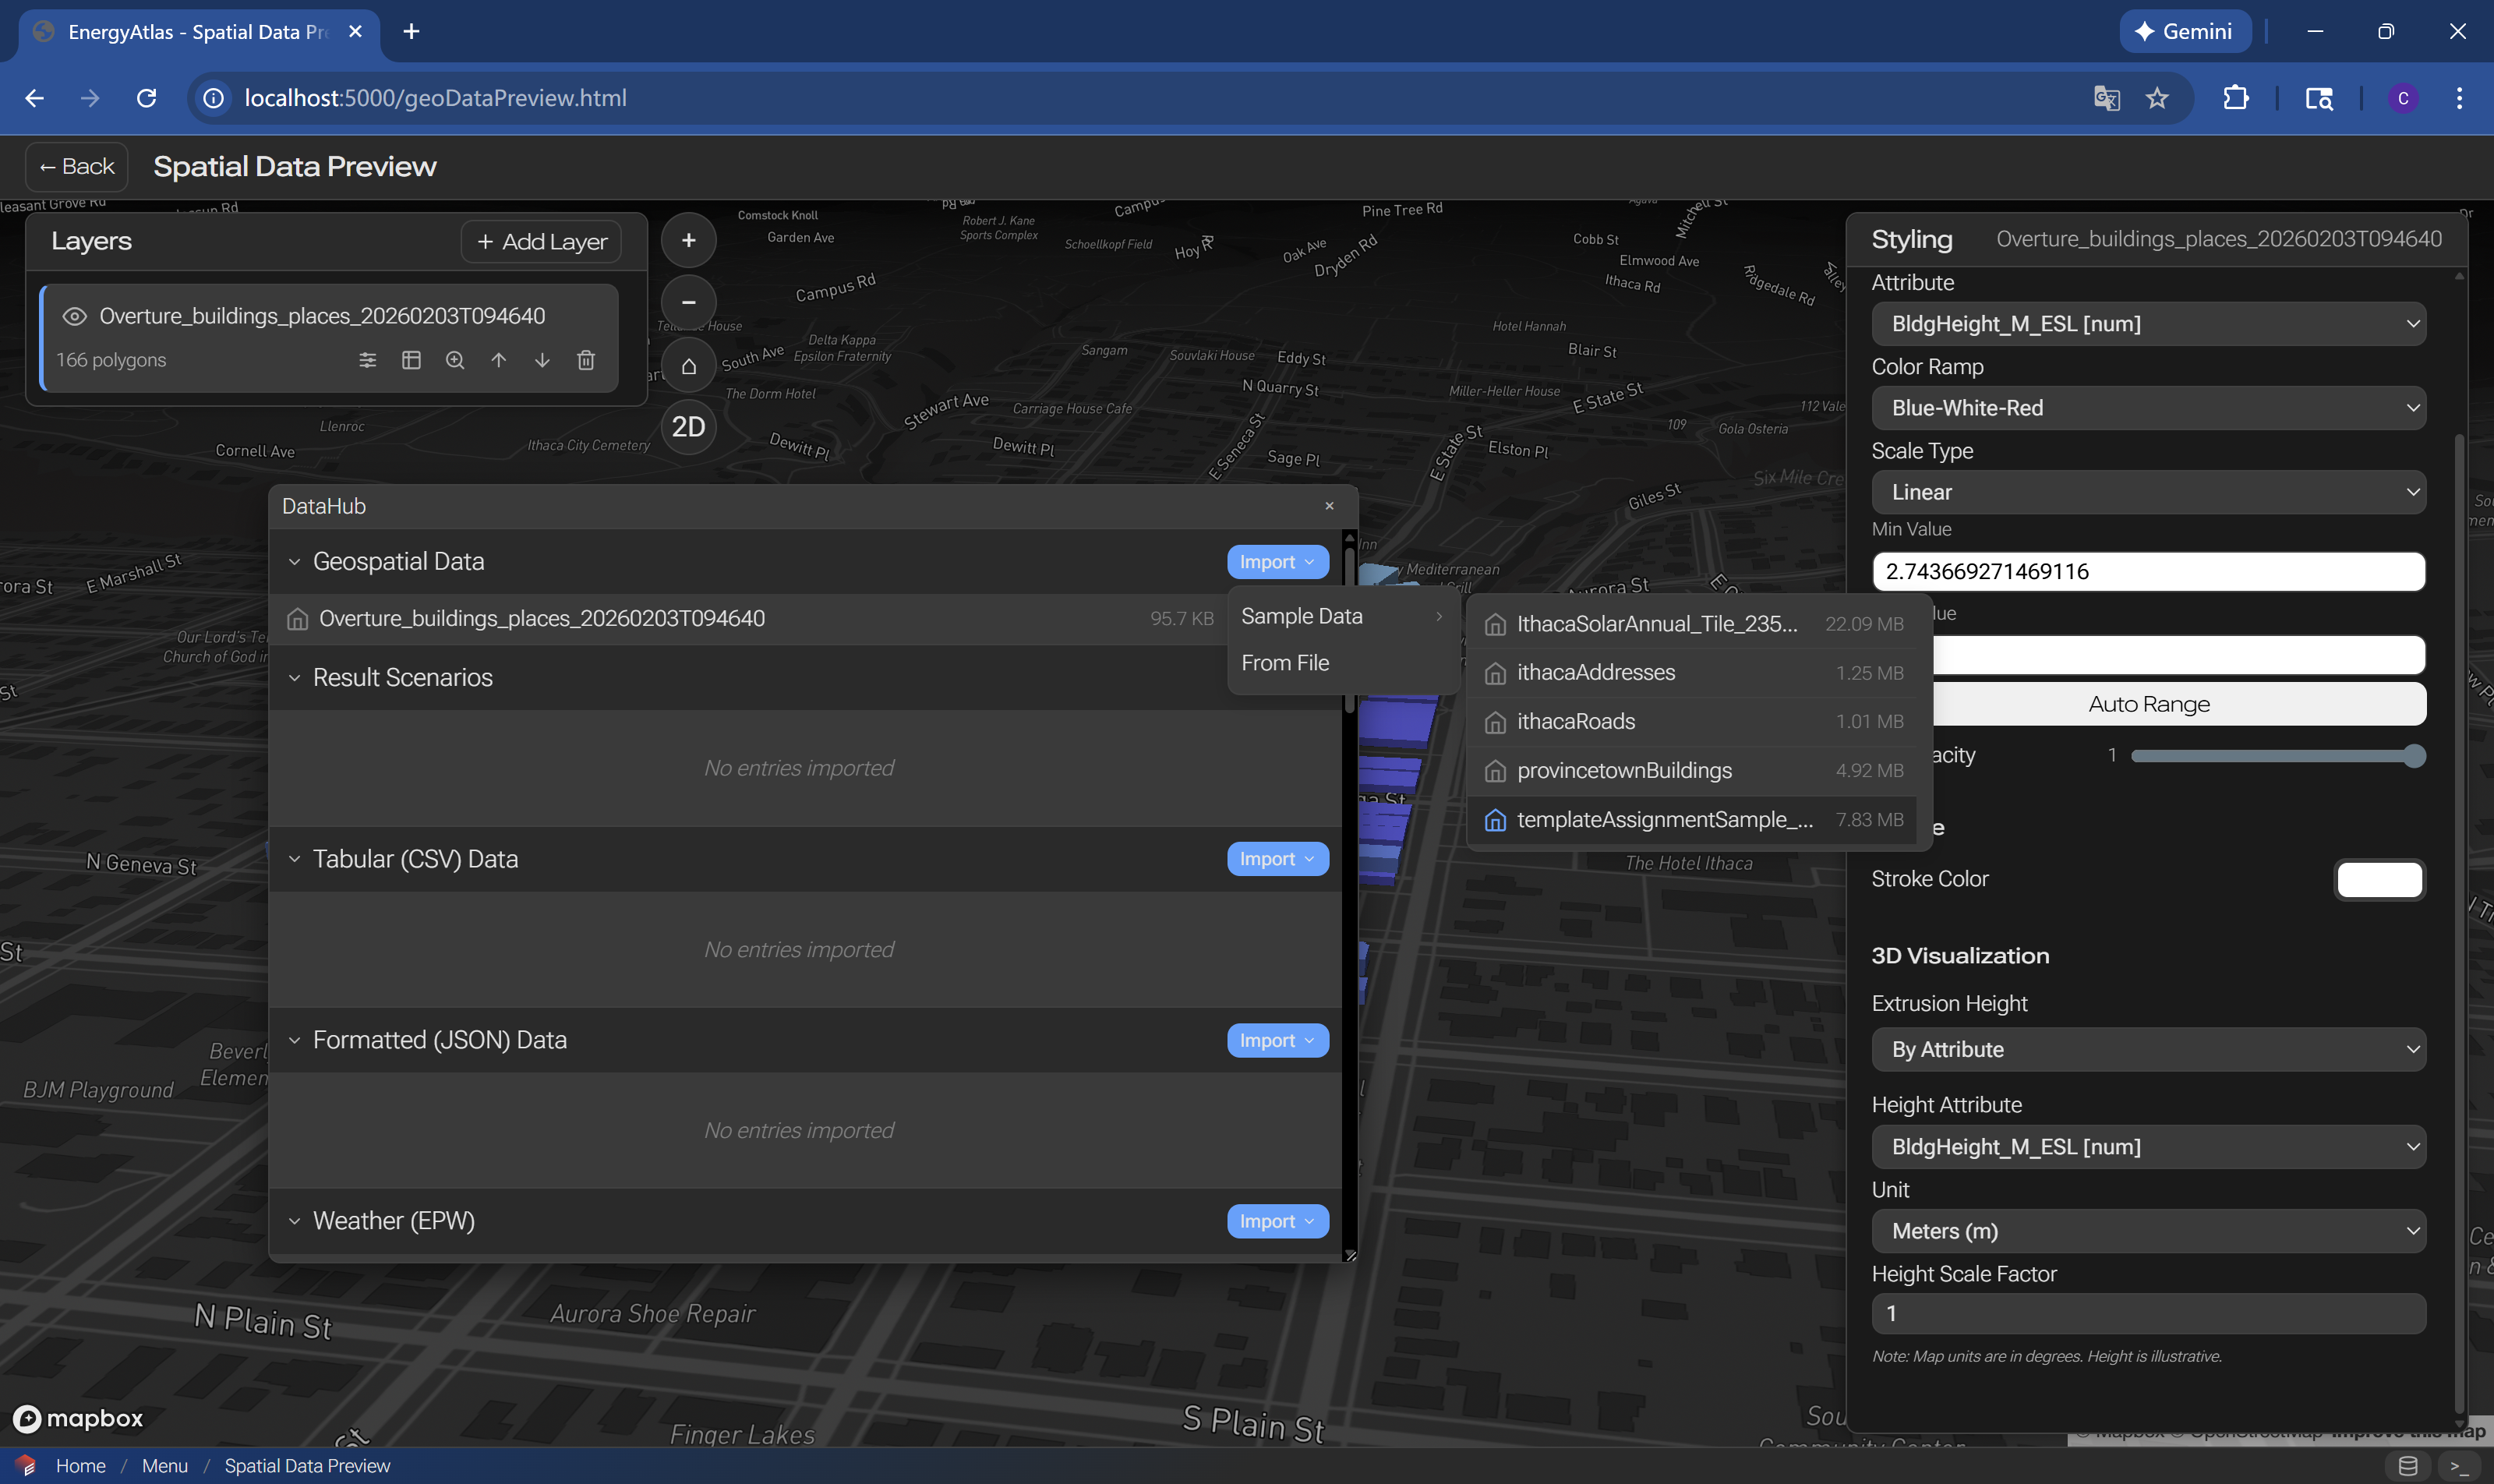This screenshot has width=2494, height=1484.
Task: Choose From File in import menu
Action: click(1285, 663)
